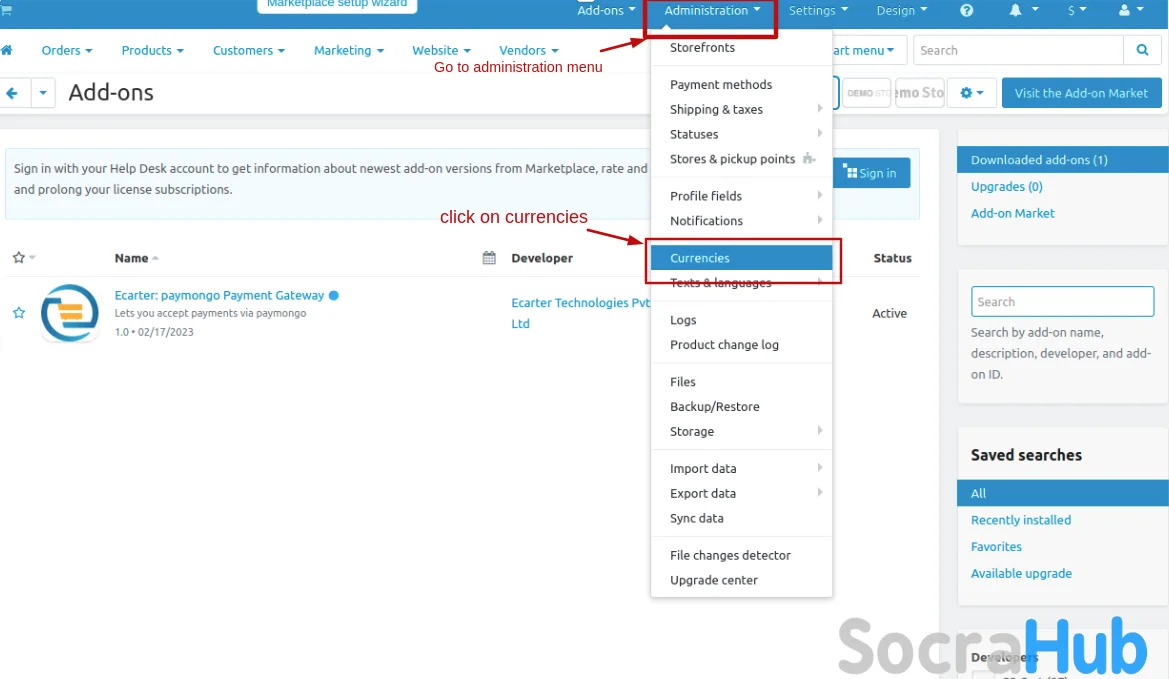Screen dimensions: 1169x679
Task: Click the search magnifier button
Action: (1141, 50)
